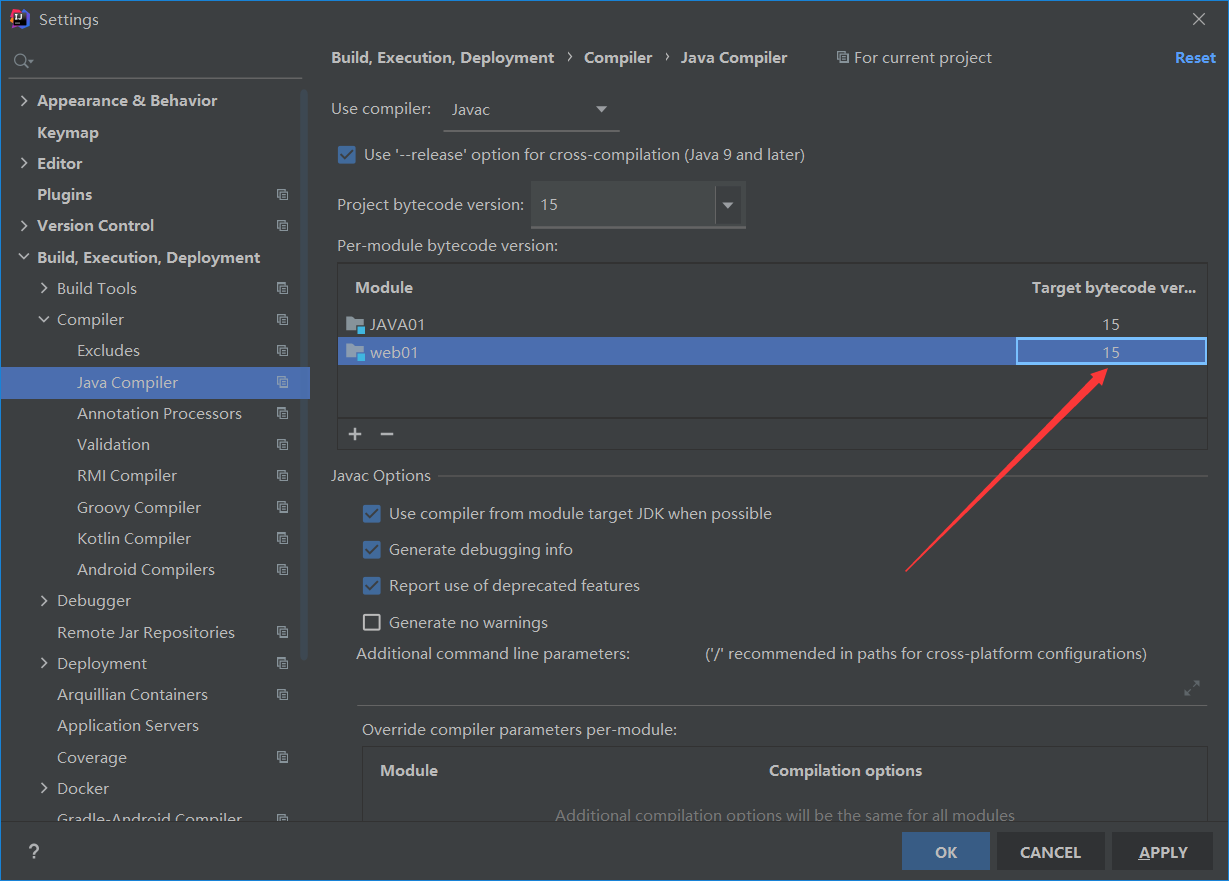Click the project-level icon beside Kotlin Compiler
This screenshot has height=881, width=1229.
[283, 539]
